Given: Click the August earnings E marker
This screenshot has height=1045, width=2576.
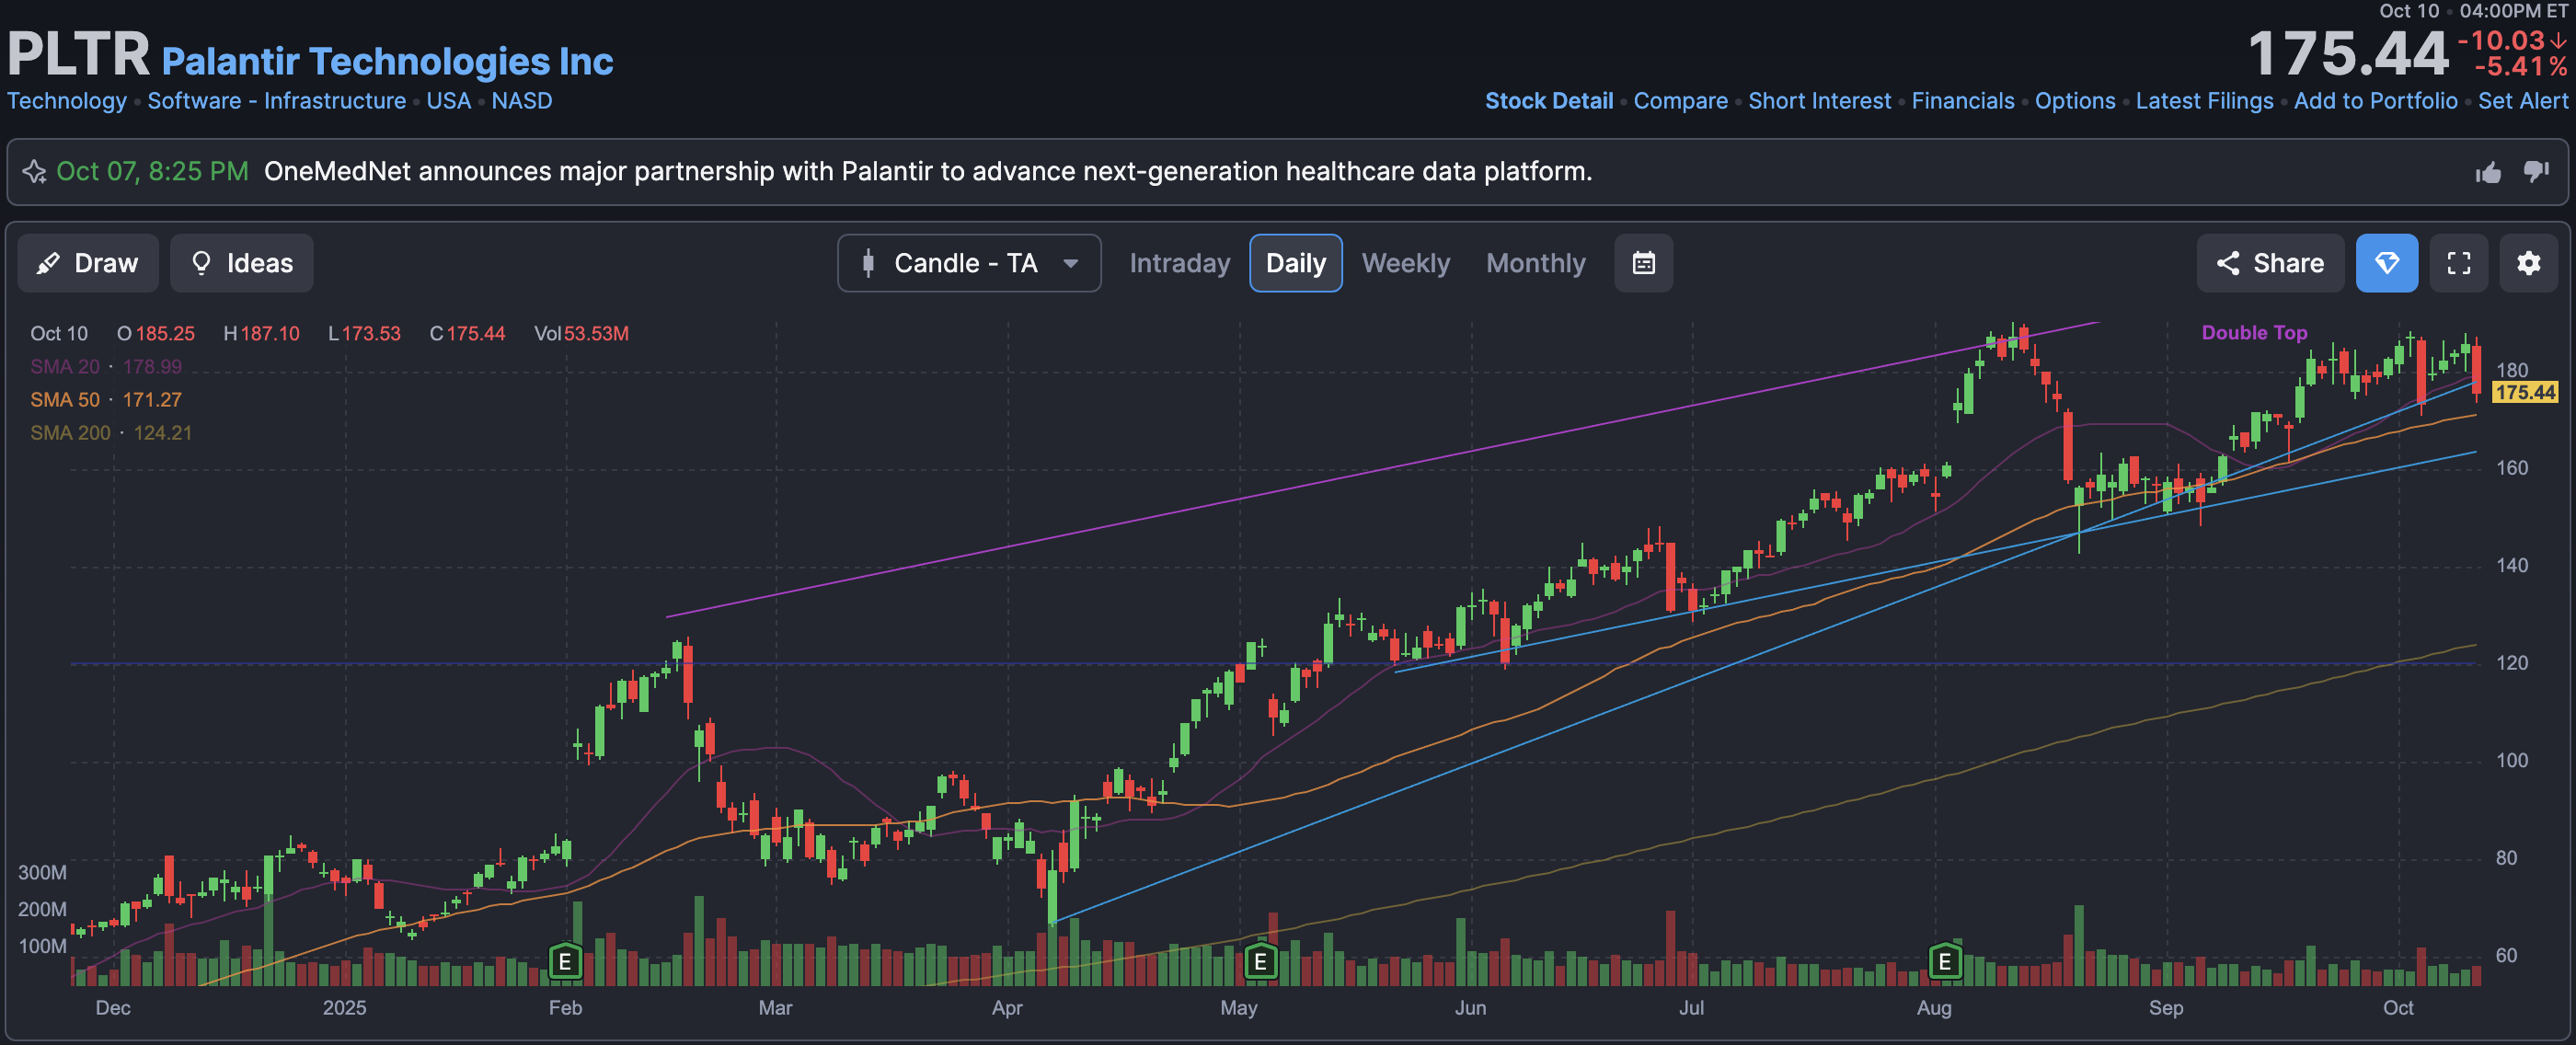Looking at the screenshot, I should click(x=1944, y=962).
